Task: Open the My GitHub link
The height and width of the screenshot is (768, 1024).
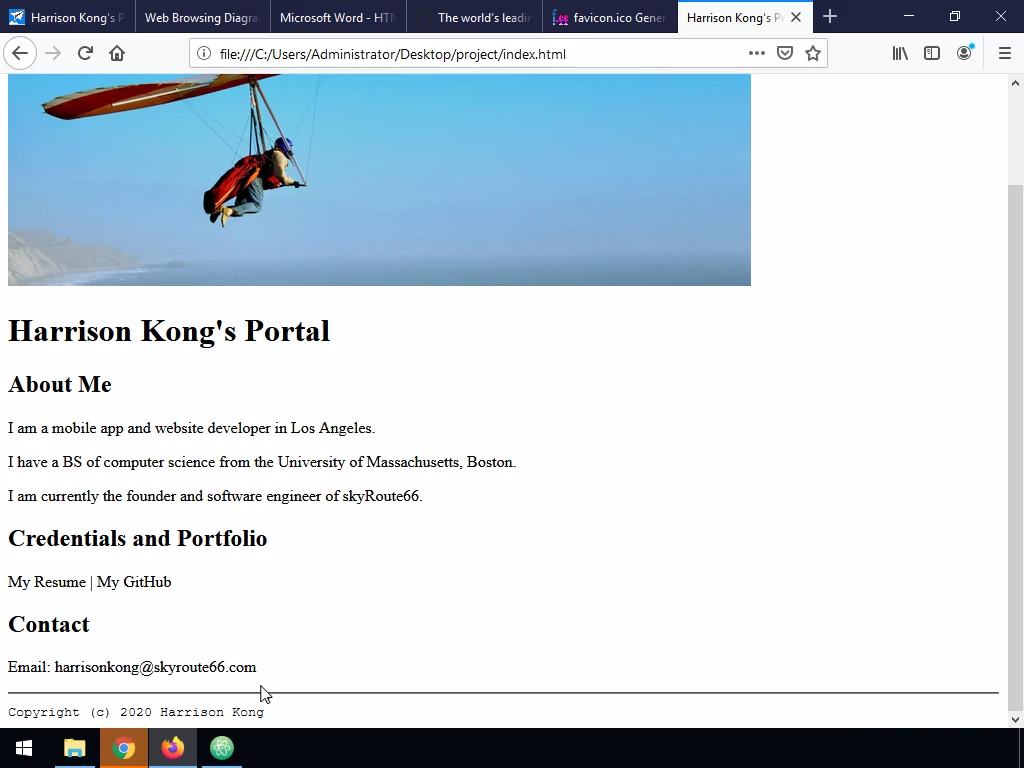Action: 134,582
